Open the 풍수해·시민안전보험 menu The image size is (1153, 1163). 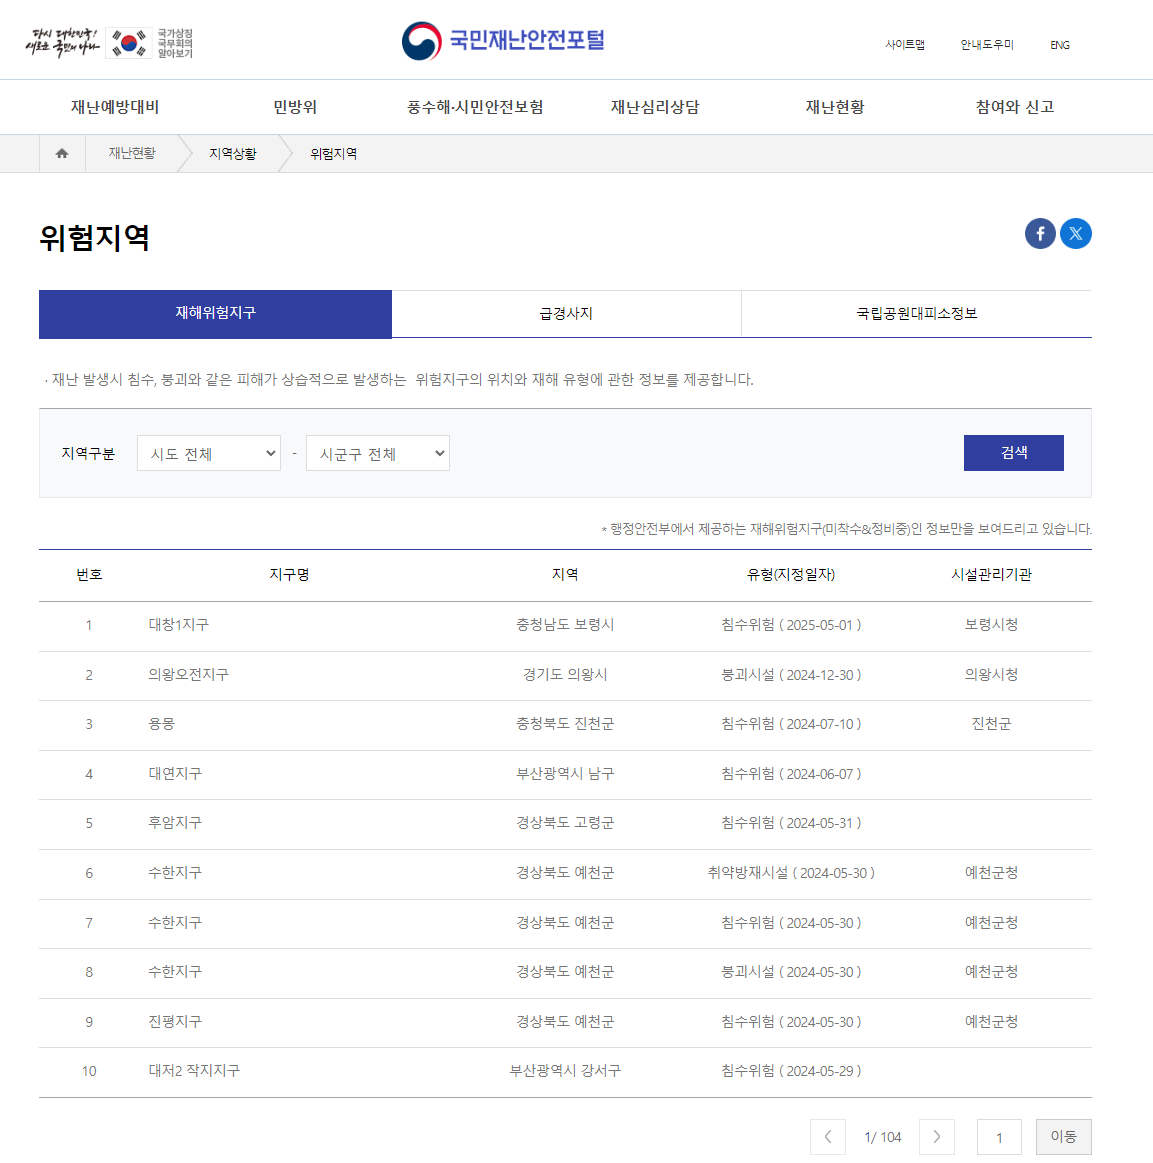coord(475,107)
